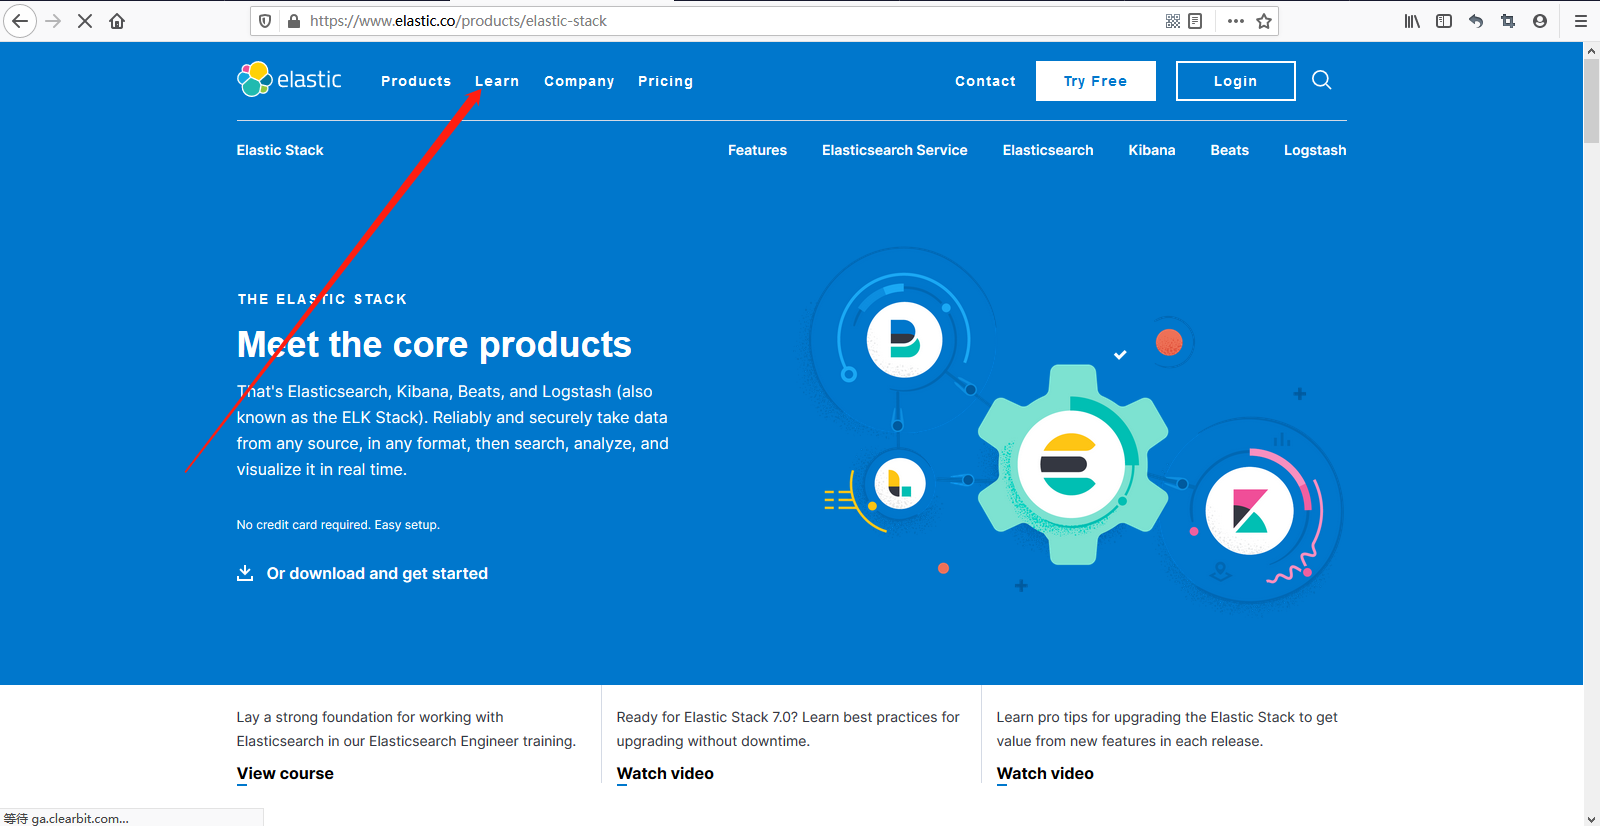
Task: Click the Contact link
Action: pyautogui.click(x=985, y=81)
